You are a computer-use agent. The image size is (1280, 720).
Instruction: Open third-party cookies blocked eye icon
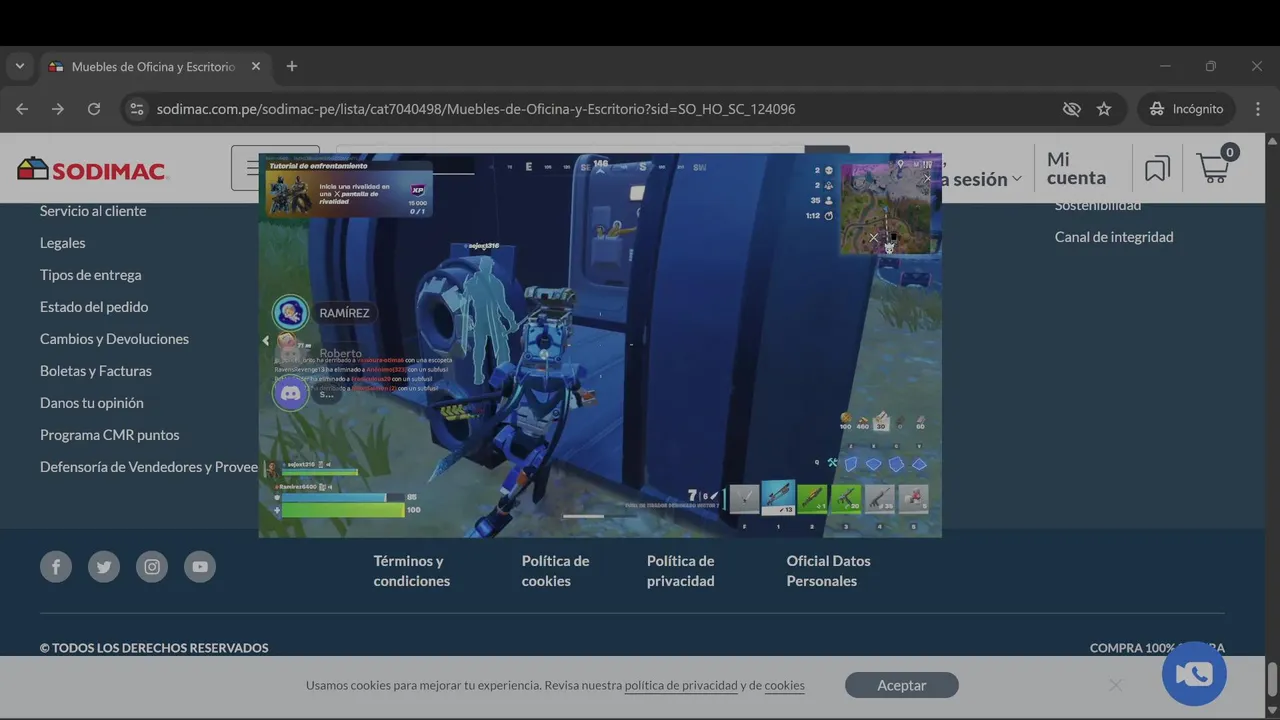(x=1072, y=109)
